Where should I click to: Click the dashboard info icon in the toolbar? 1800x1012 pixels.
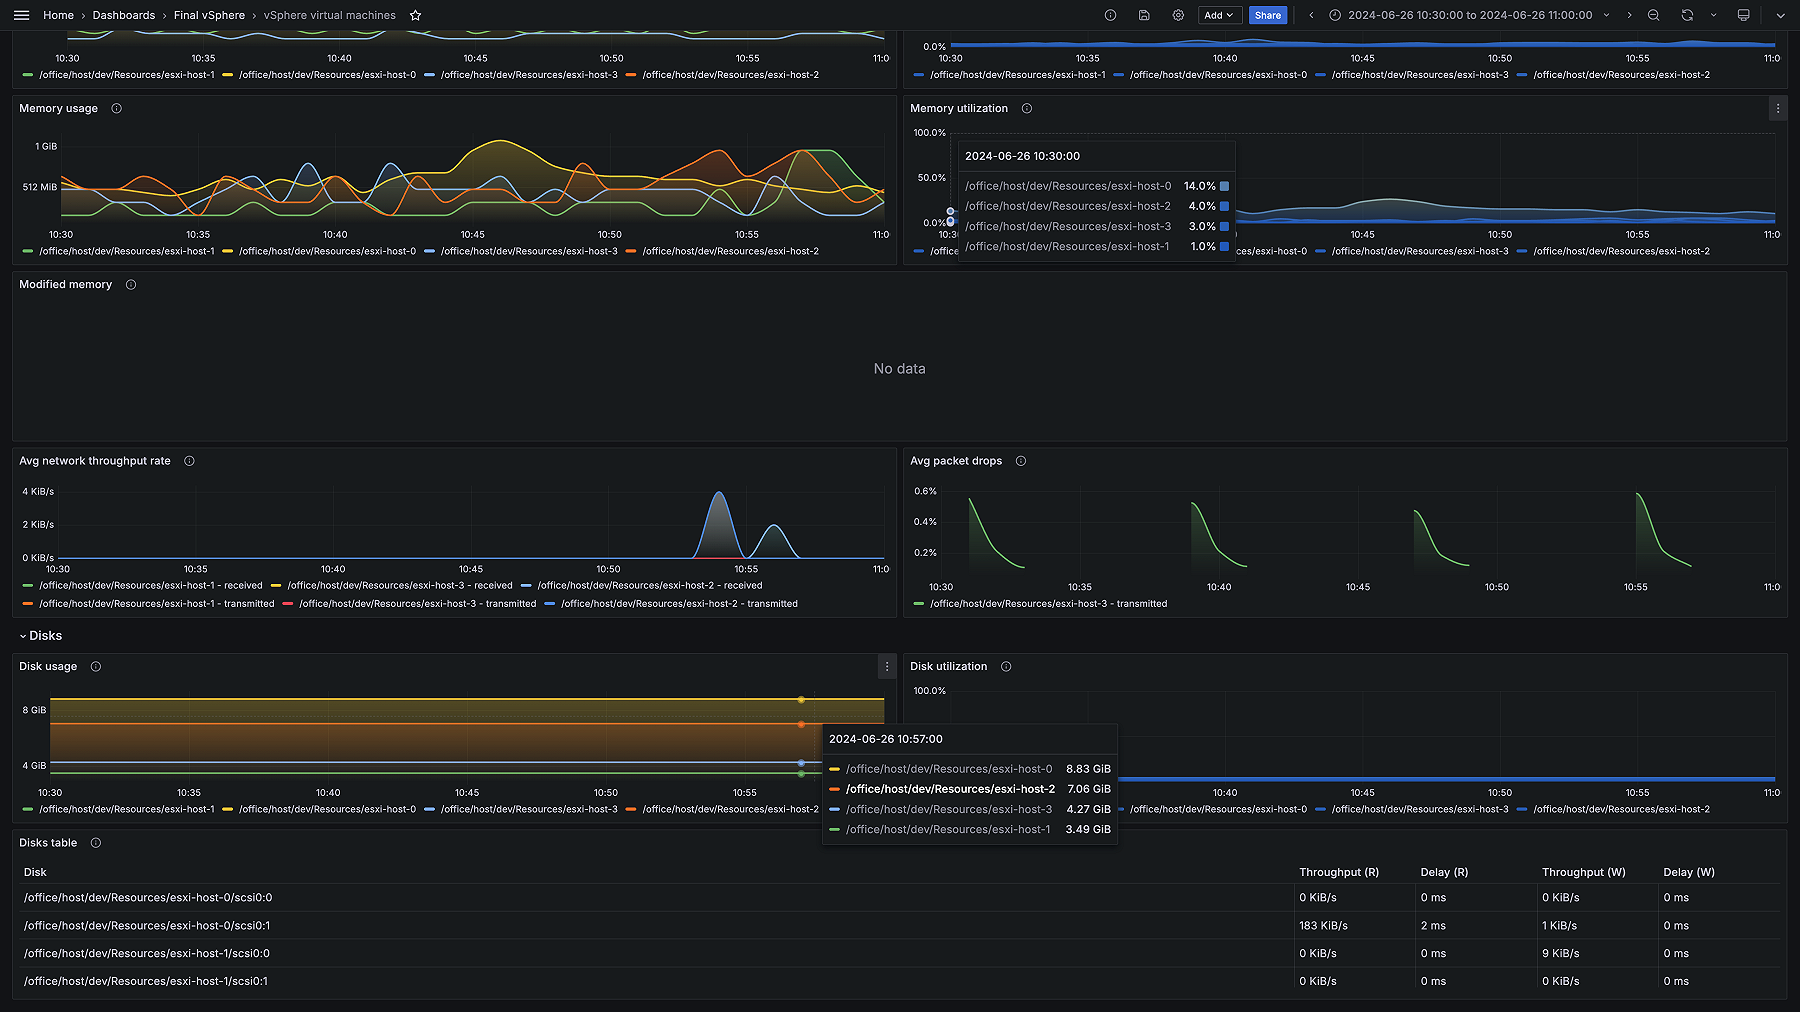(x=1110, y=15)
